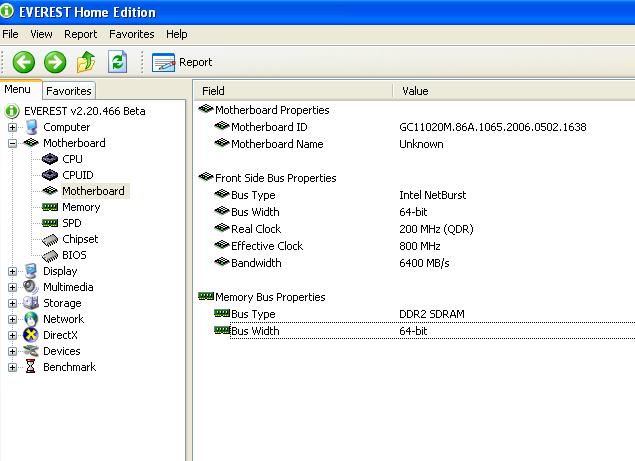Select the Storage drives icon
This screenshot has width=635, height=461.
click(31, 303)
